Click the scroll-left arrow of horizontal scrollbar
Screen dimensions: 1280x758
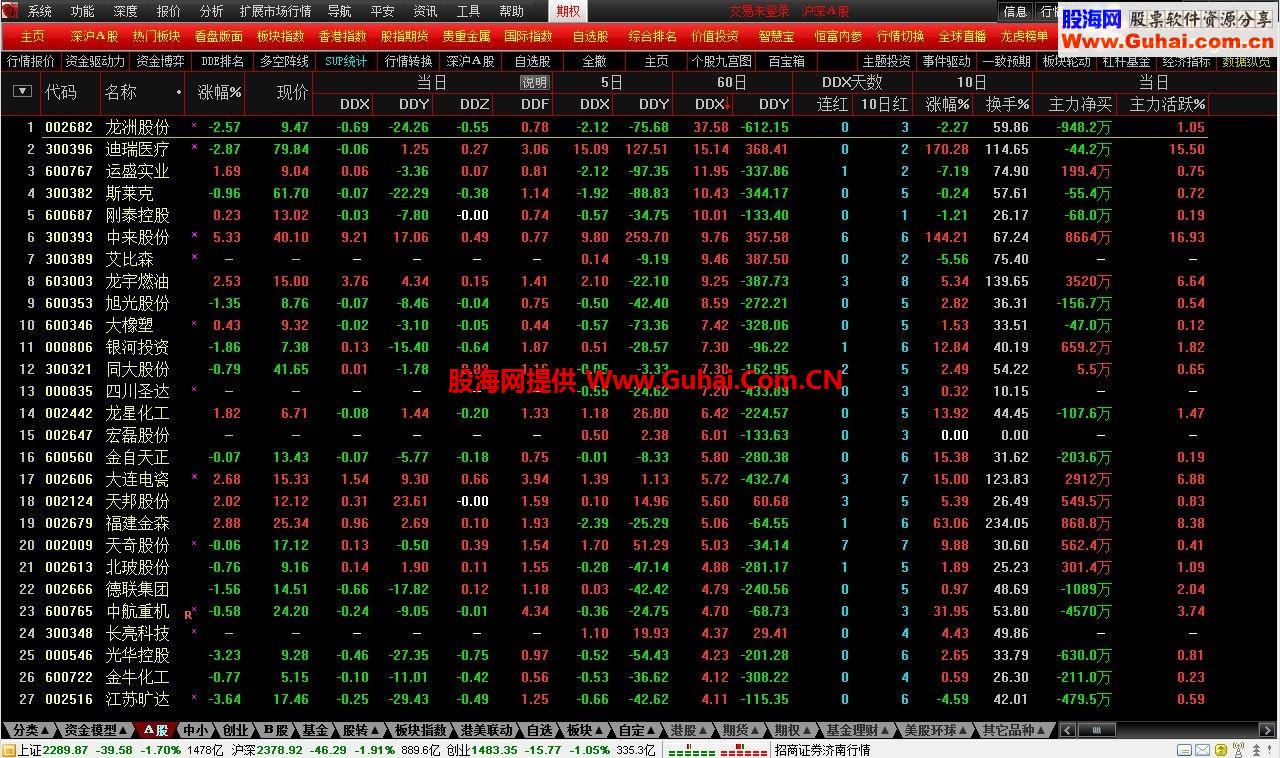click(x=1067, y=730)
